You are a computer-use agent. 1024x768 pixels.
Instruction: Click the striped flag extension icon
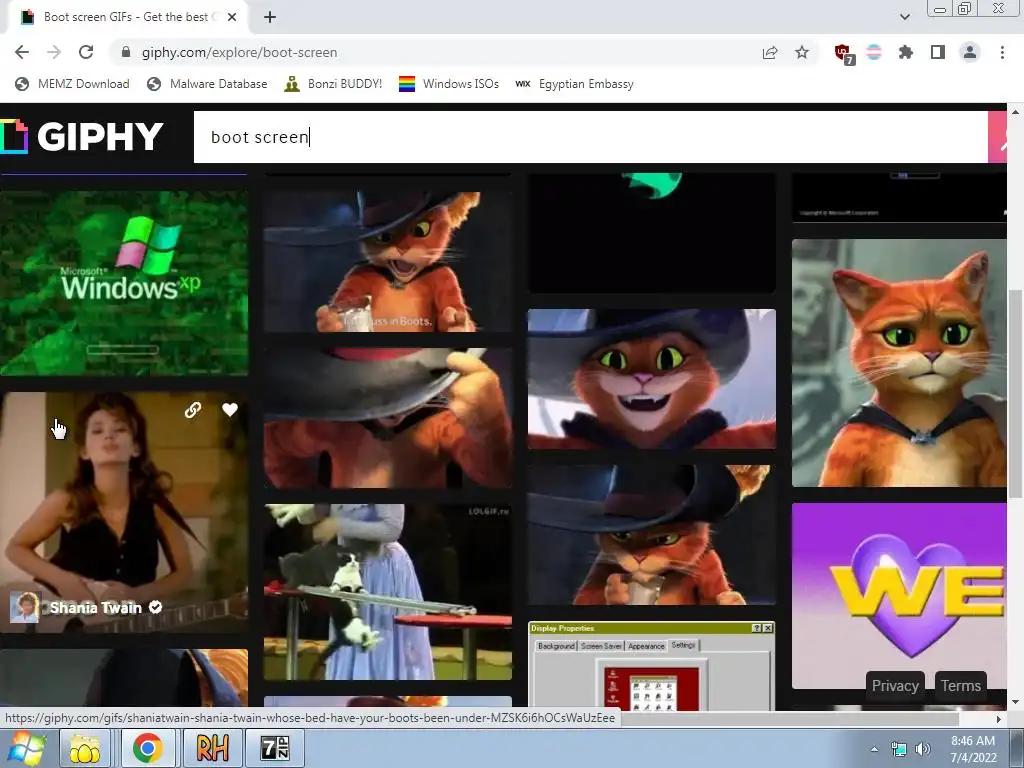874,52
